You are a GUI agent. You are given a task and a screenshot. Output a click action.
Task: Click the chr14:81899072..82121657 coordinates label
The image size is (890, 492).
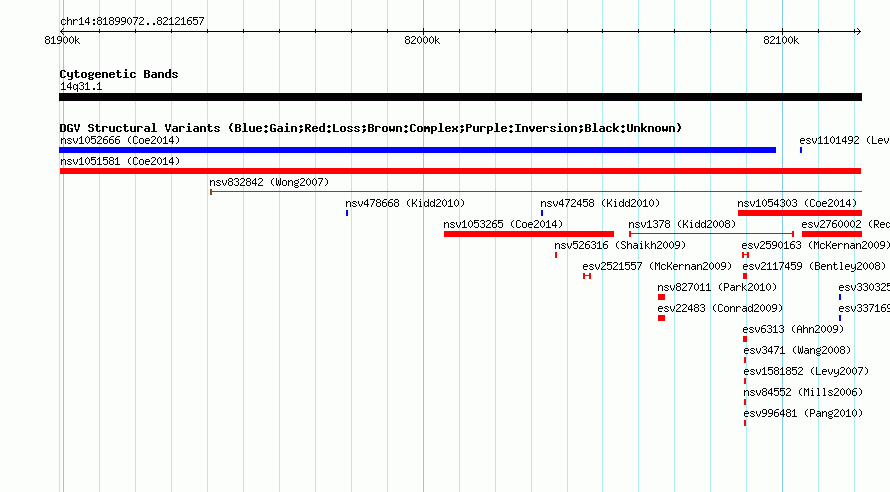click(x=132, y=21)
